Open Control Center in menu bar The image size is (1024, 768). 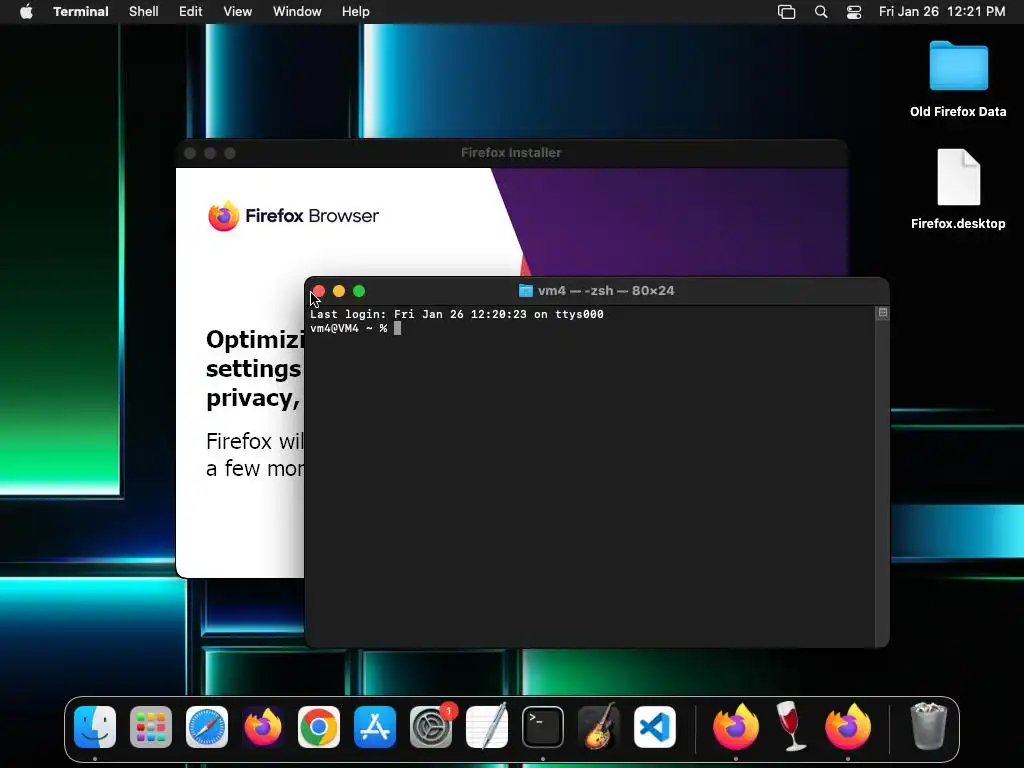tap(854, 12)
